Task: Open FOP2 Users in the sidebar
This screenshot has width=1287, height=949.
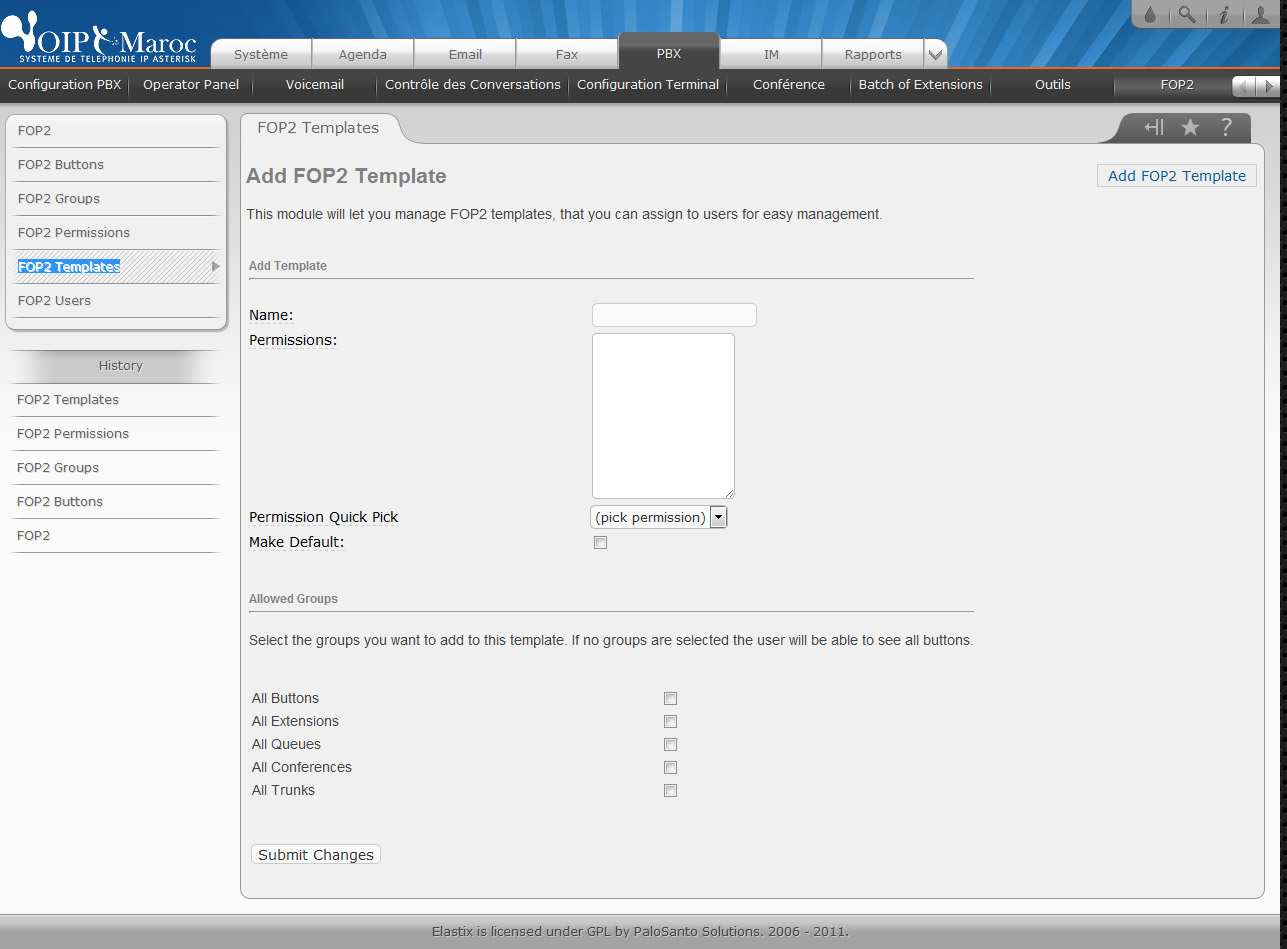Action: 54,301
